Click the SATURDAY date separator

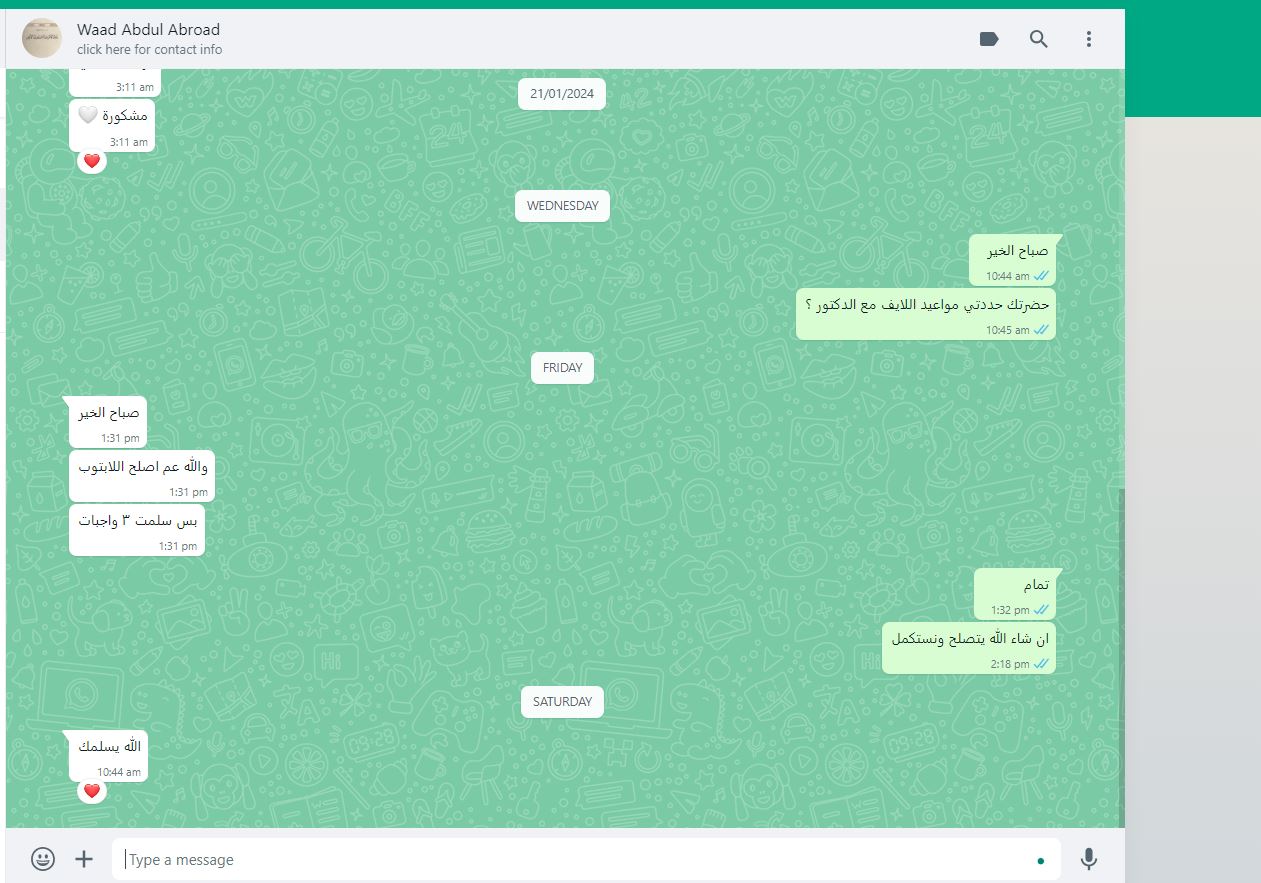[562, 702]
